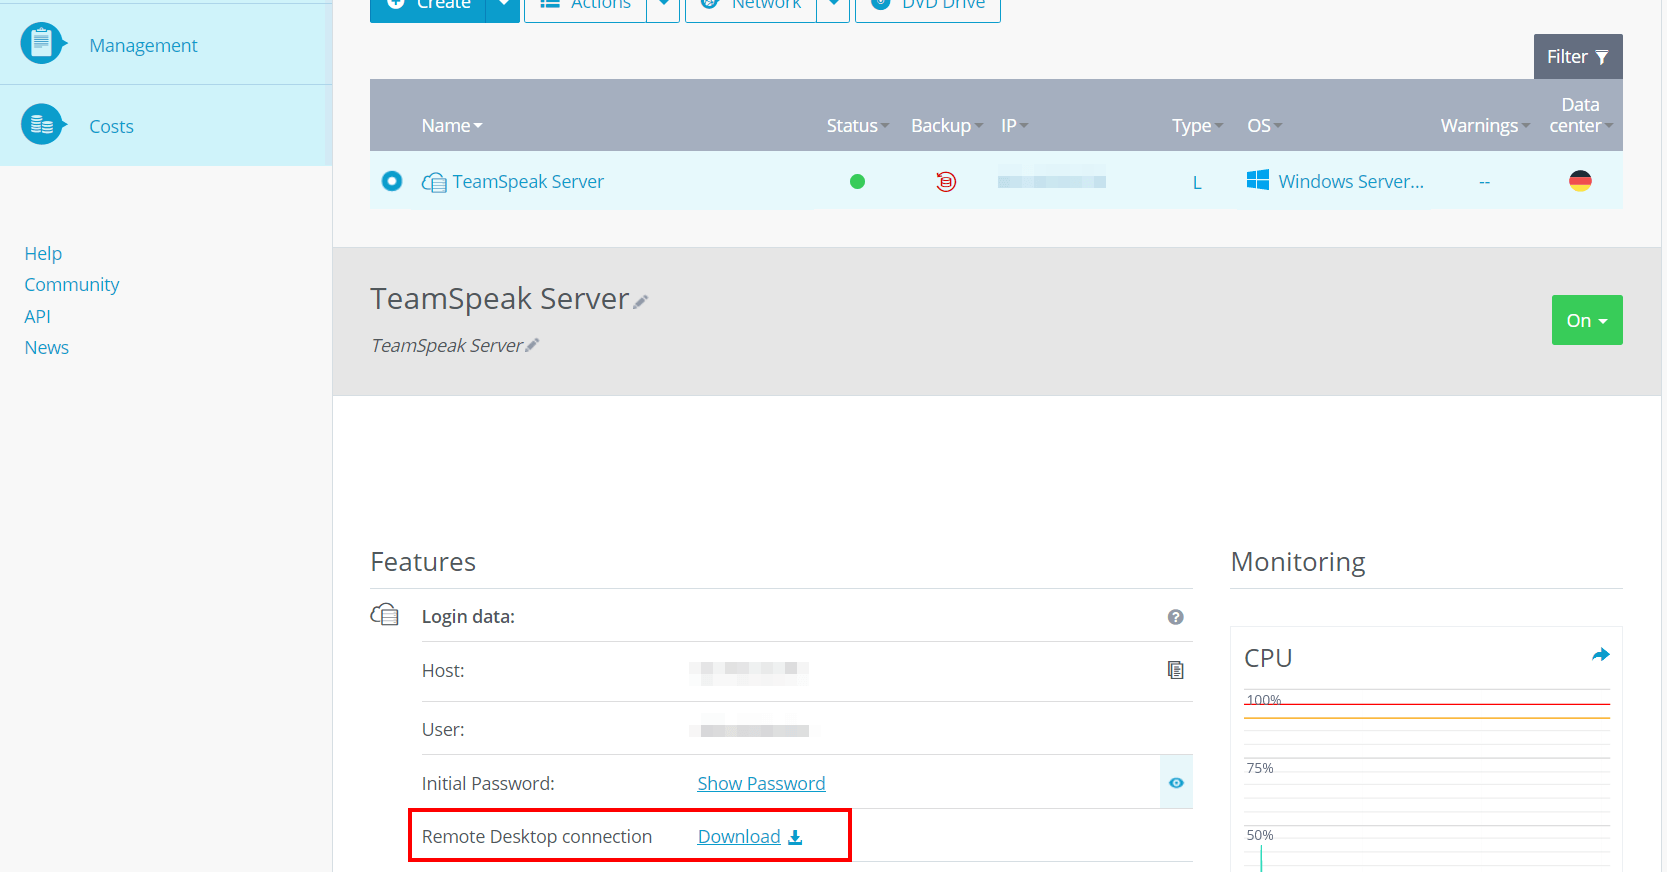The height and width of the screenshot is (872, 1667).
Task: Expand the Create dropdown arrow
Action: point(503,6)
